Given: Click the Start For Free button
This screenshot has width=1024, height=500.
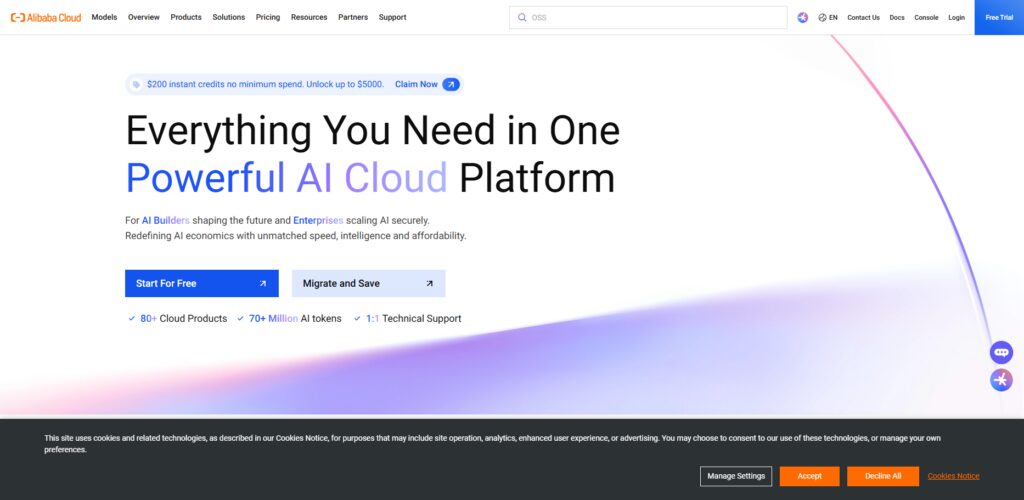Looking at the screenshot, I should point(202,283).
